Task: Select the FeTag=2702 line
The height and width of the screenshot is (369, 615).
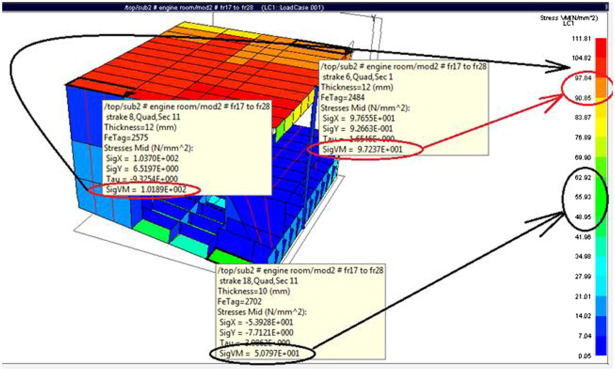Action: point(240,302)
